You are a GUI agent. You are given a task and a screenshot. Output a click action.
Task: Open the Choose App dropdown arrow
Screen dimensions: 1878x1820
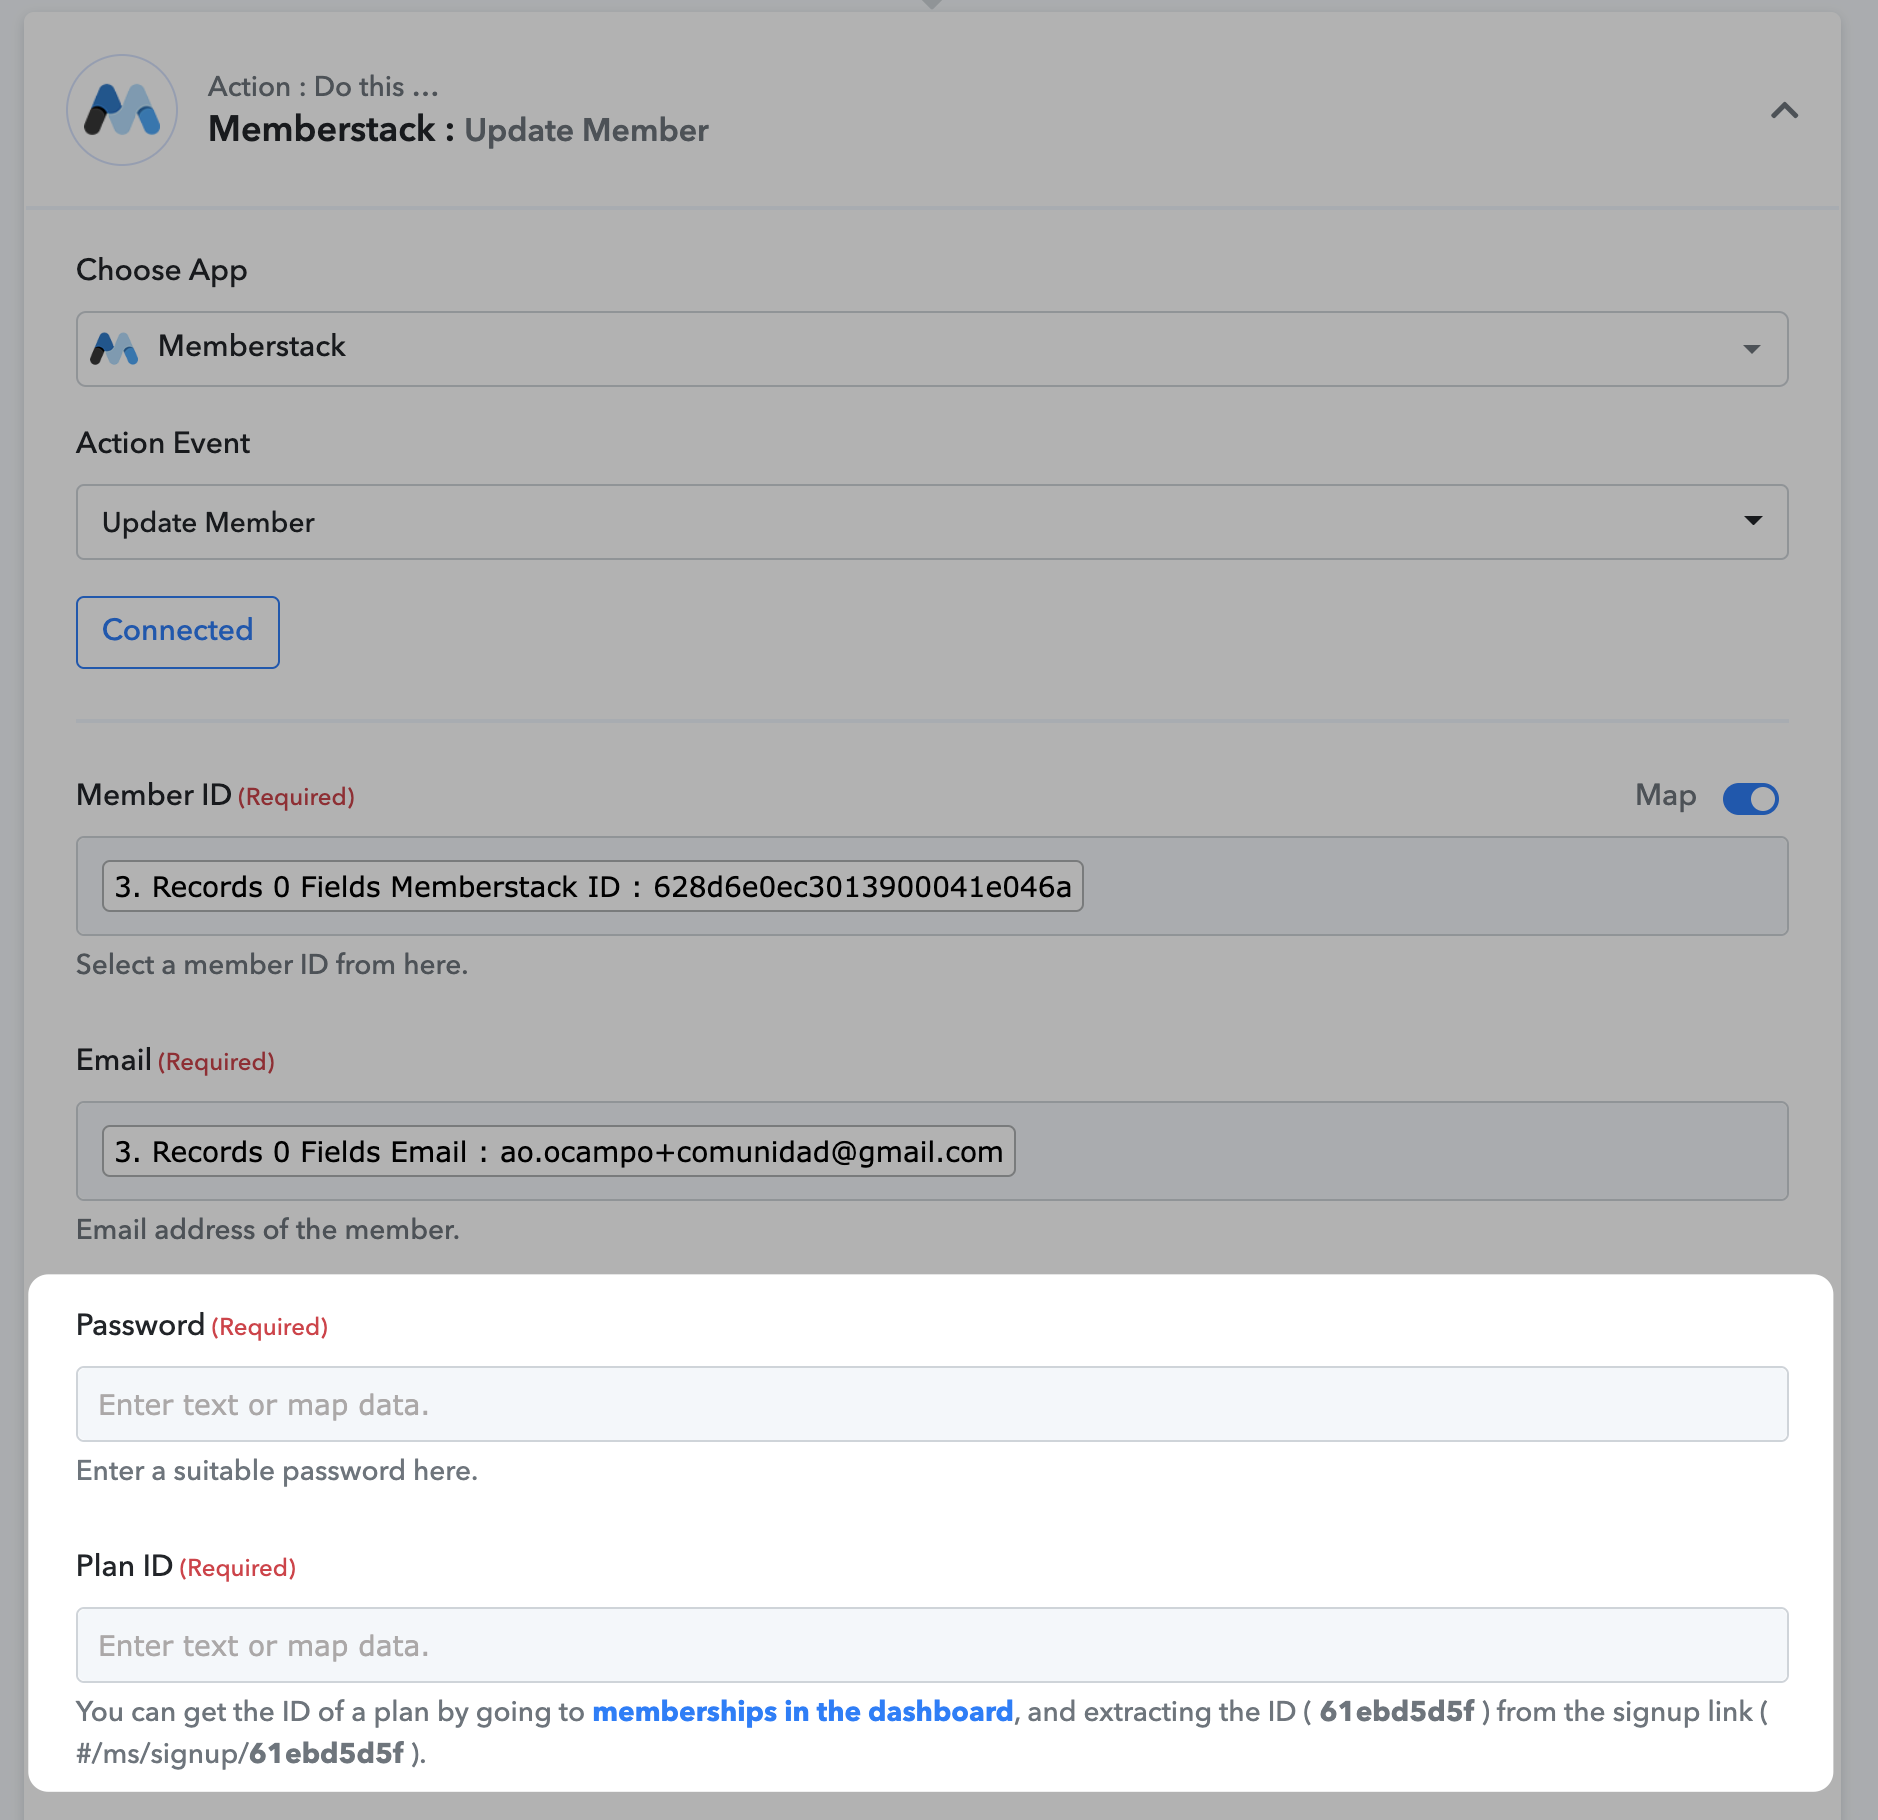pyautogui.click(x=1751, y=349)
